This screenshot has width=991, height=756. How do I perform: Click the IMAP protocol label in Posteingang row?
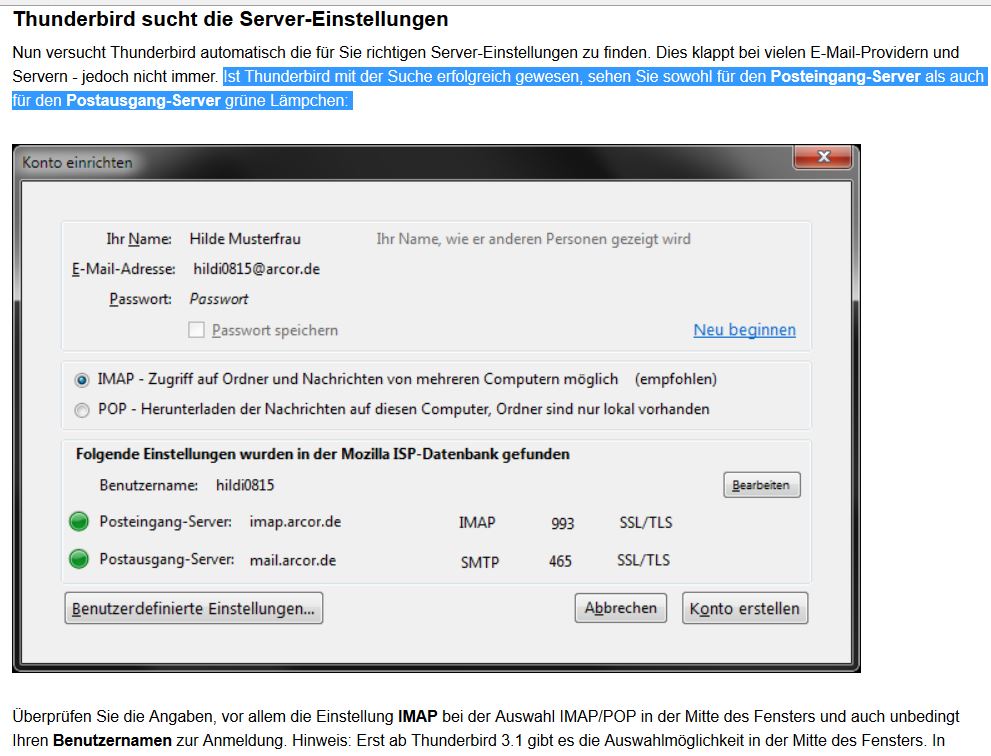[477, 523]
